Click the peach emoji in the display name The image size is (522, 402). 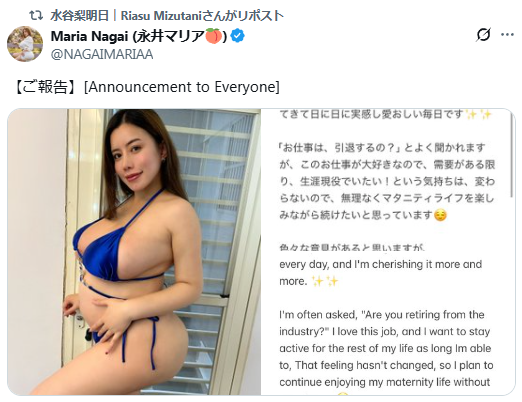point(213,36)
